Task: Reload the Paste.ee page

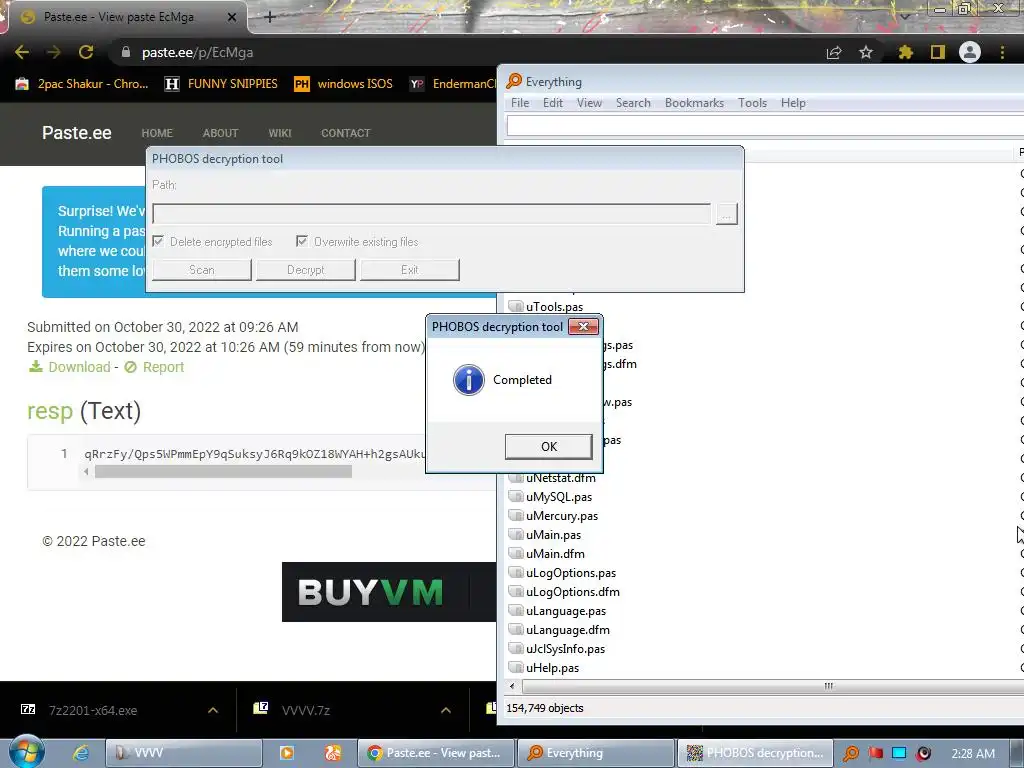Action: click(x=86, y=52)
